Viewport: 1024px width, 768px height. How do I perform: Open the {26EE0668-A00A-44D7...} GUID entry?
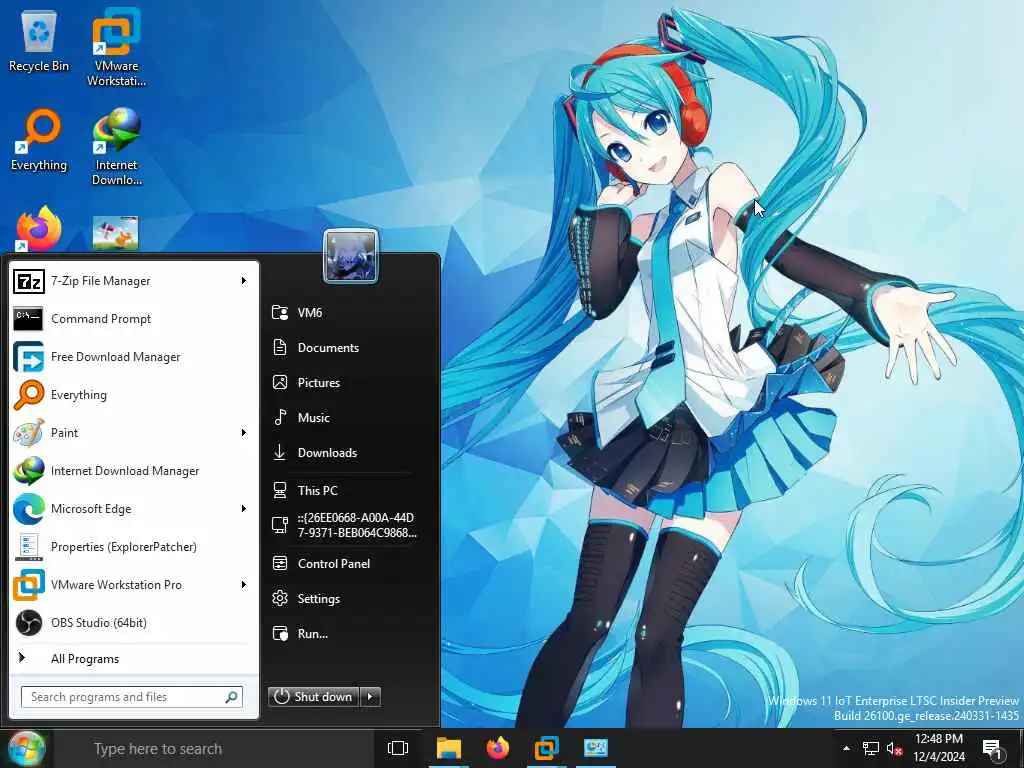(x=346, y=525)
